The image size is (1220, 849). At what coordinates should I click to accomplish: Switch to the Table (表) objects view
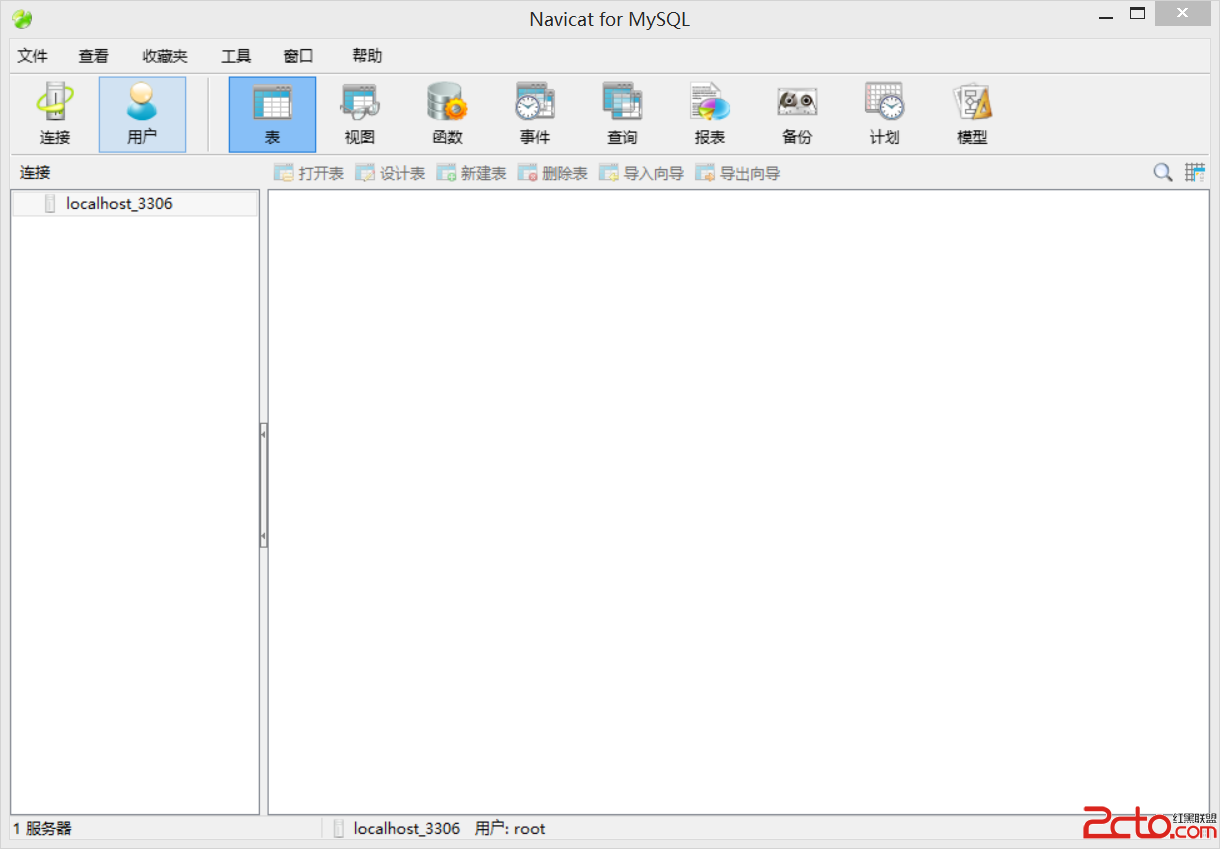point(272,114)
